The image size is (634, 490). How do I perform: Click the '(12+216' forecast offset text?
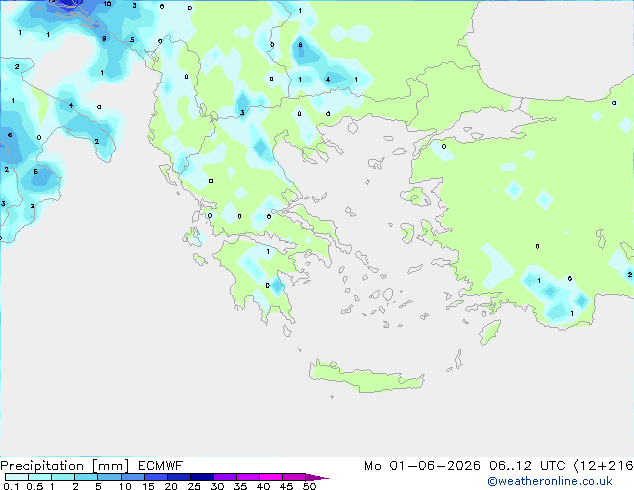coord(604,466)
